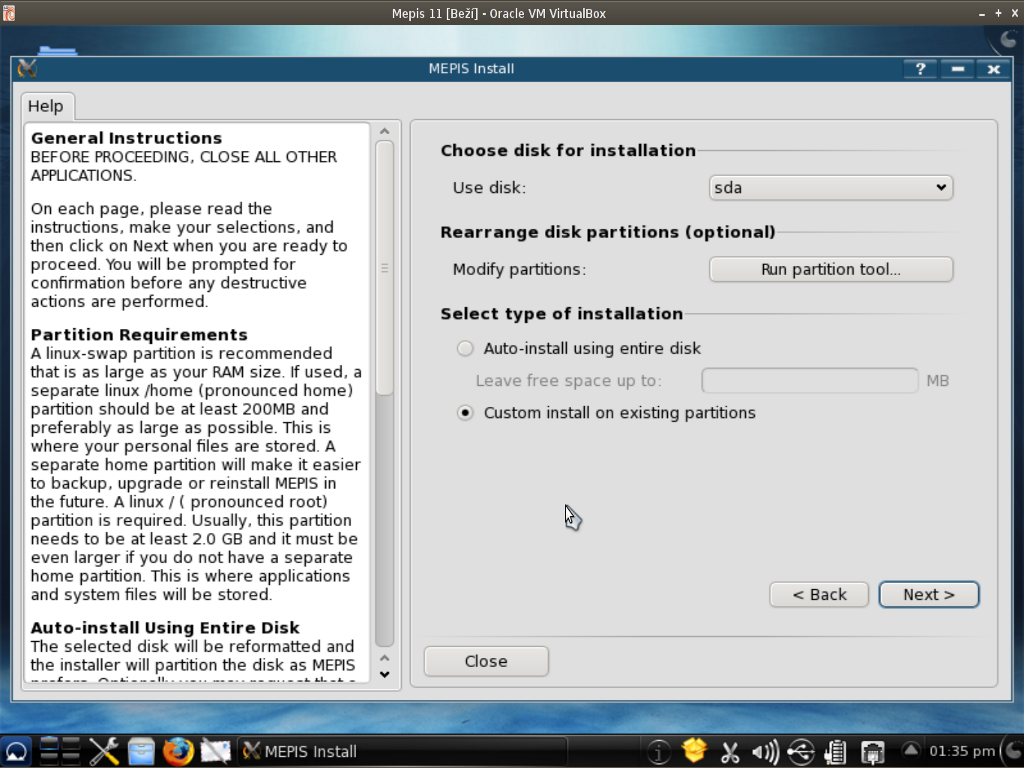Click the Next button
Viewport: 1024px width, 768px height.
click(x=929, y=595)
